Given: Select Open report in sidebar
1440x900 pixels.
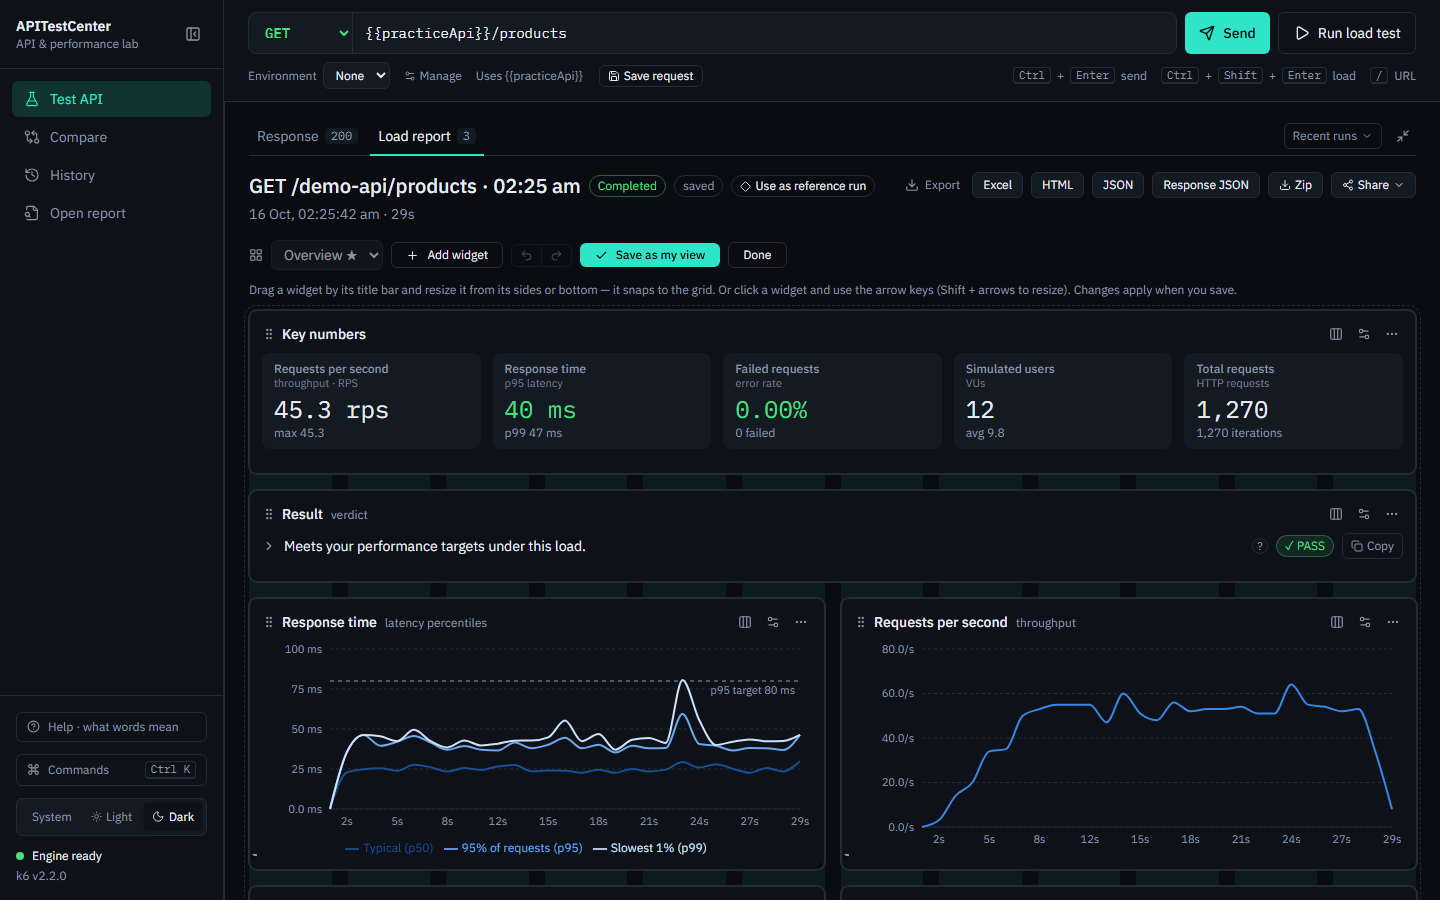Looking at the screenshot, I should pyautogui.click(x=111, y=213).
